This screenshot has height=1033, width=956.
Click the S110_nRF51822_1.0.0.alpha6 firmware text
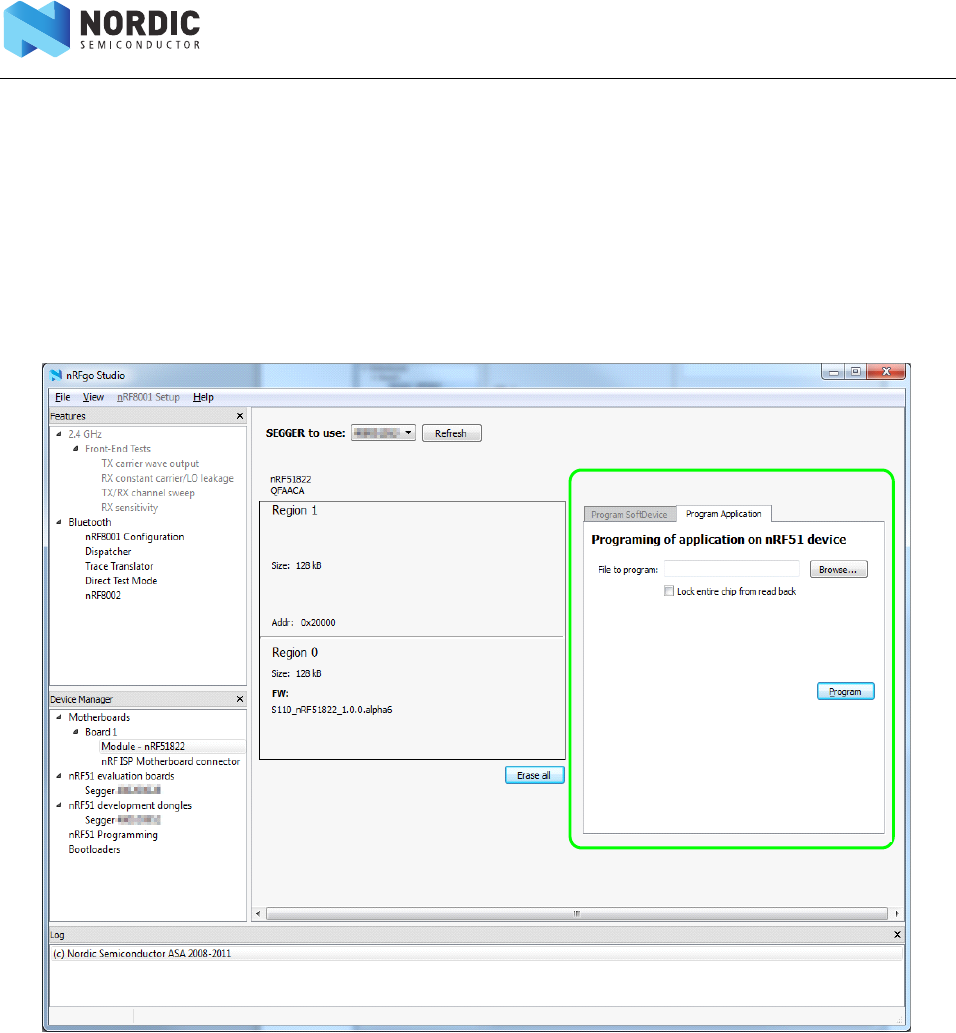pos(332,710)
